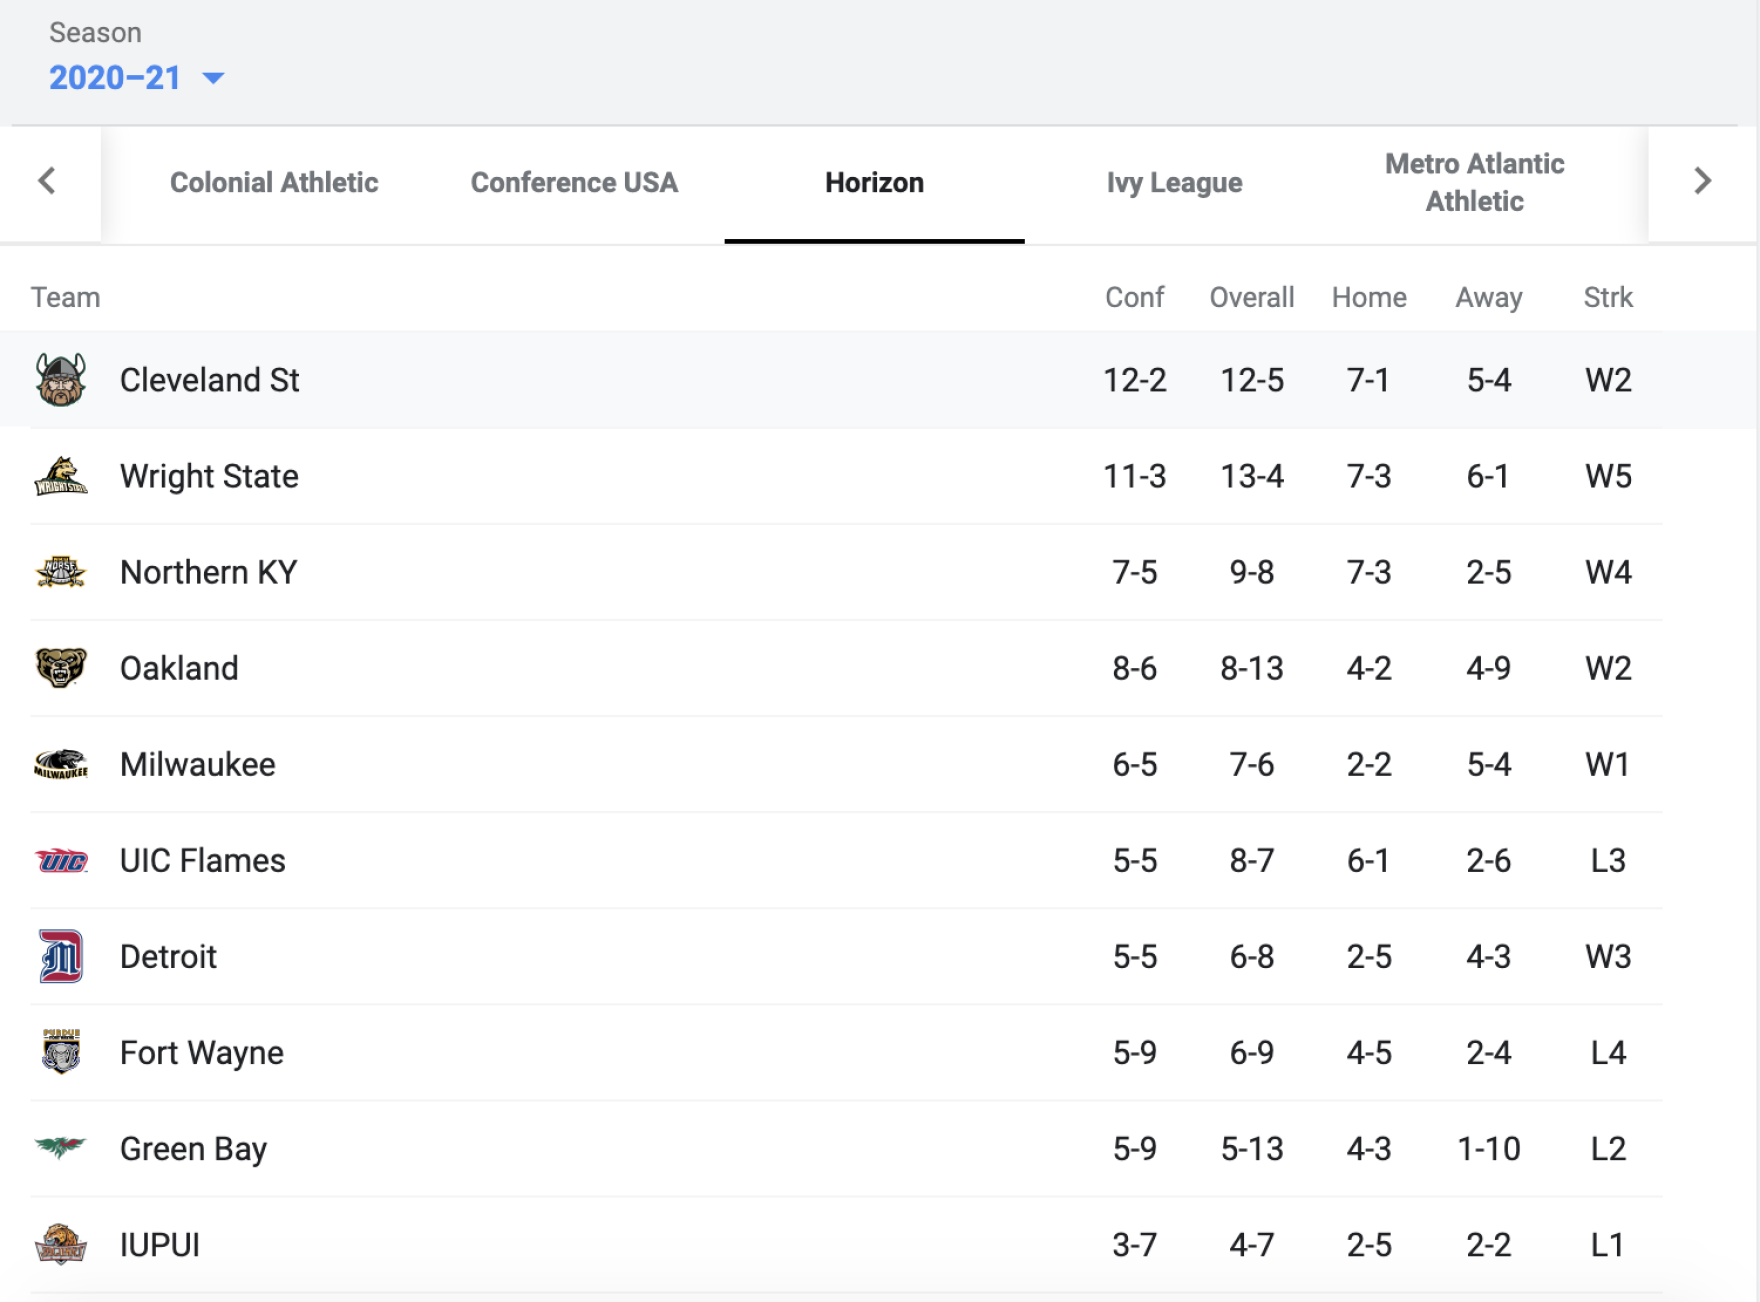Click the IUPUI Jaguars logo

click(60, 1244)
